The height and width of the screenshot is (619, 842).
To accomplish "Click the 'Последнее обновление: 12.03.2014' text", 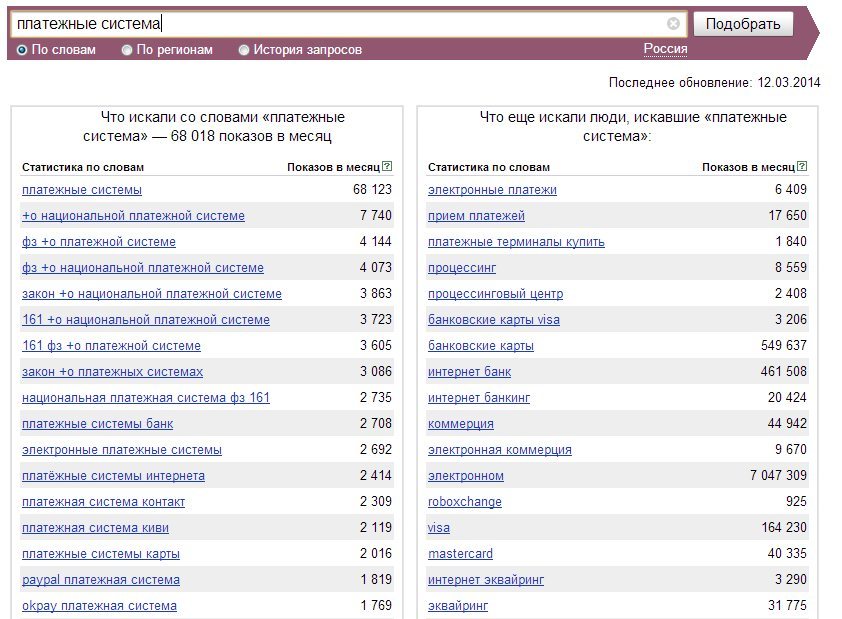I will 714,83.
